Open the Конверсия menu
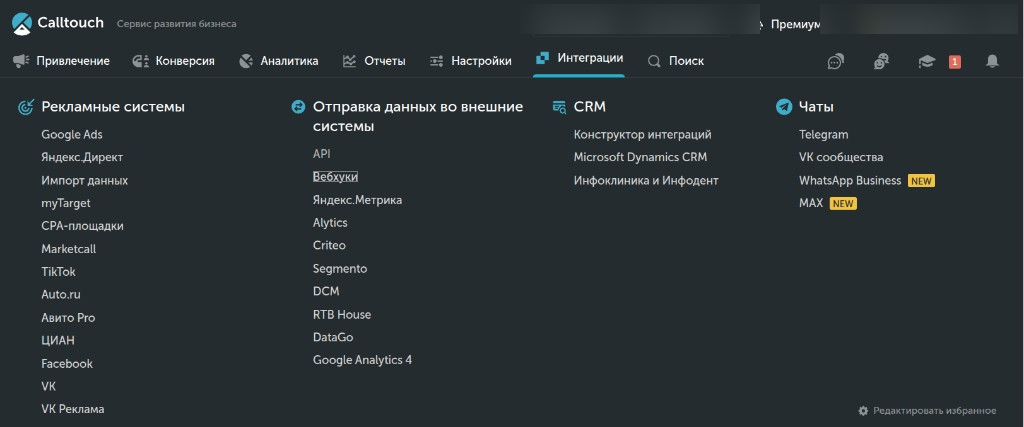Image resolution: width=1024 pixels, height=427 pixels. 185,61
